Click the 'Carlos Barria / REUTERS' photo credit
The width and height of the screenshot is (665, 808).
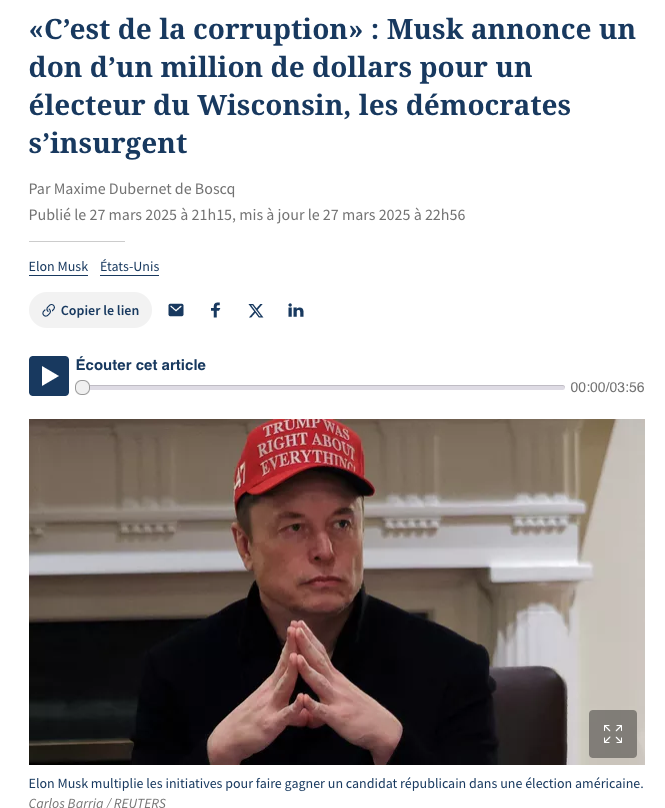point(97,802)
